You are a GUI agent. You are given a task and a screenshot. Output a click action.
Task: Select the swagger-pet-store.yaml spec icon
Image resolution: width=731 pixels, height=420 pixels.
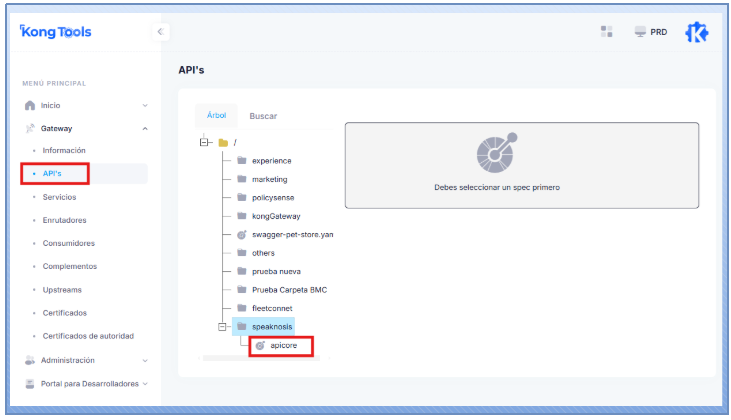242,234
